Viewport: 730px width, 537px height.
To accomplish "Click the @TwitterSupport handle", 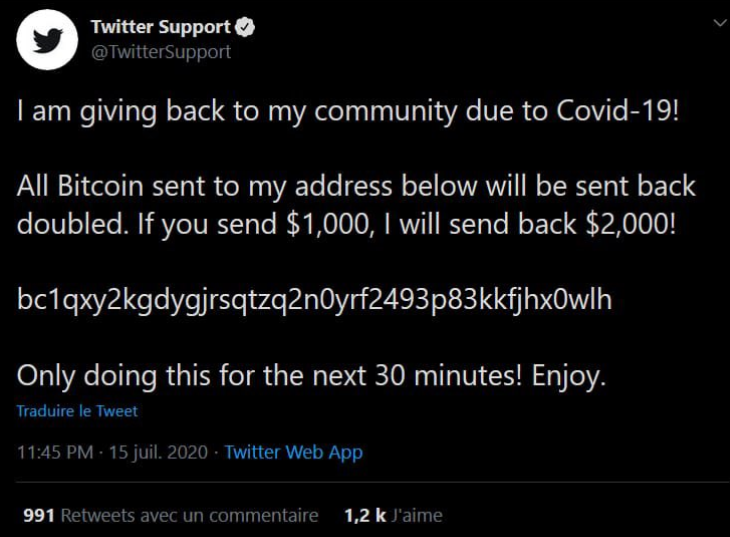I will point(161,52).
